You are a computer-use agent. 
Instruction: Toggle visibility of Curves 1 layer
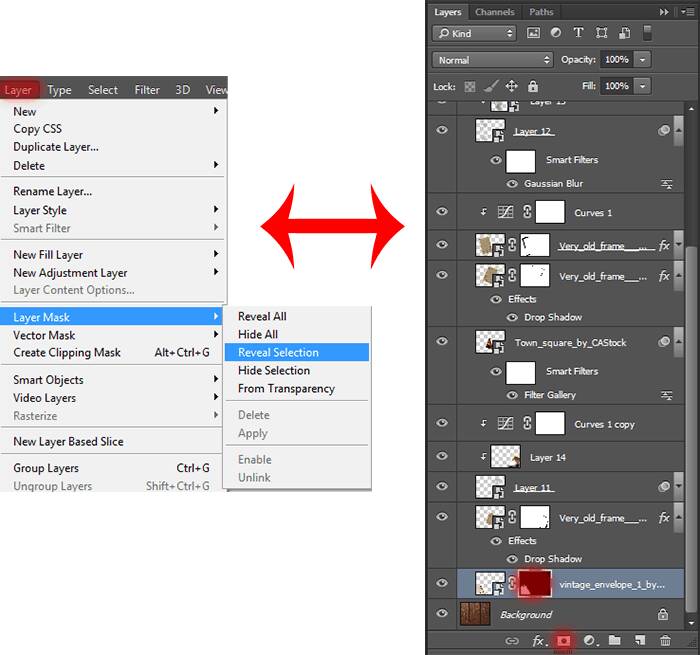click(442, 211)
